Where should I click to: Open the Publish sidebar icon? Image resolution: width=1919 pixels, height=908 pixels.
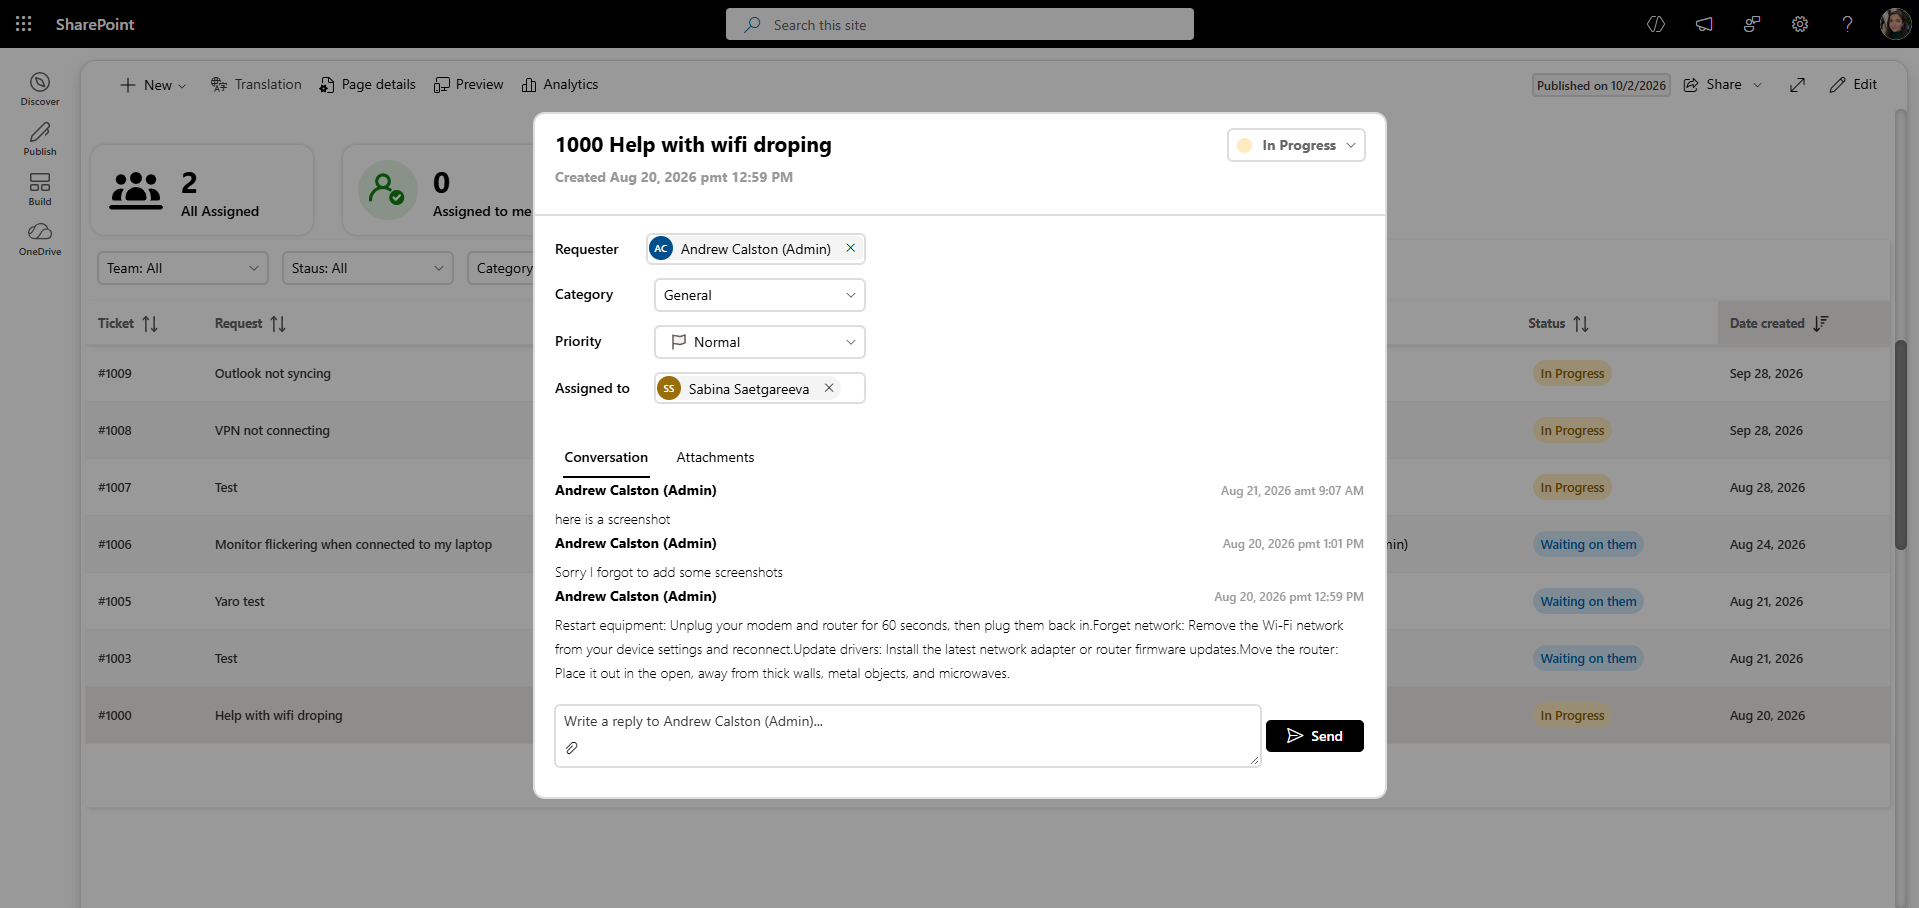coord(40,139)
